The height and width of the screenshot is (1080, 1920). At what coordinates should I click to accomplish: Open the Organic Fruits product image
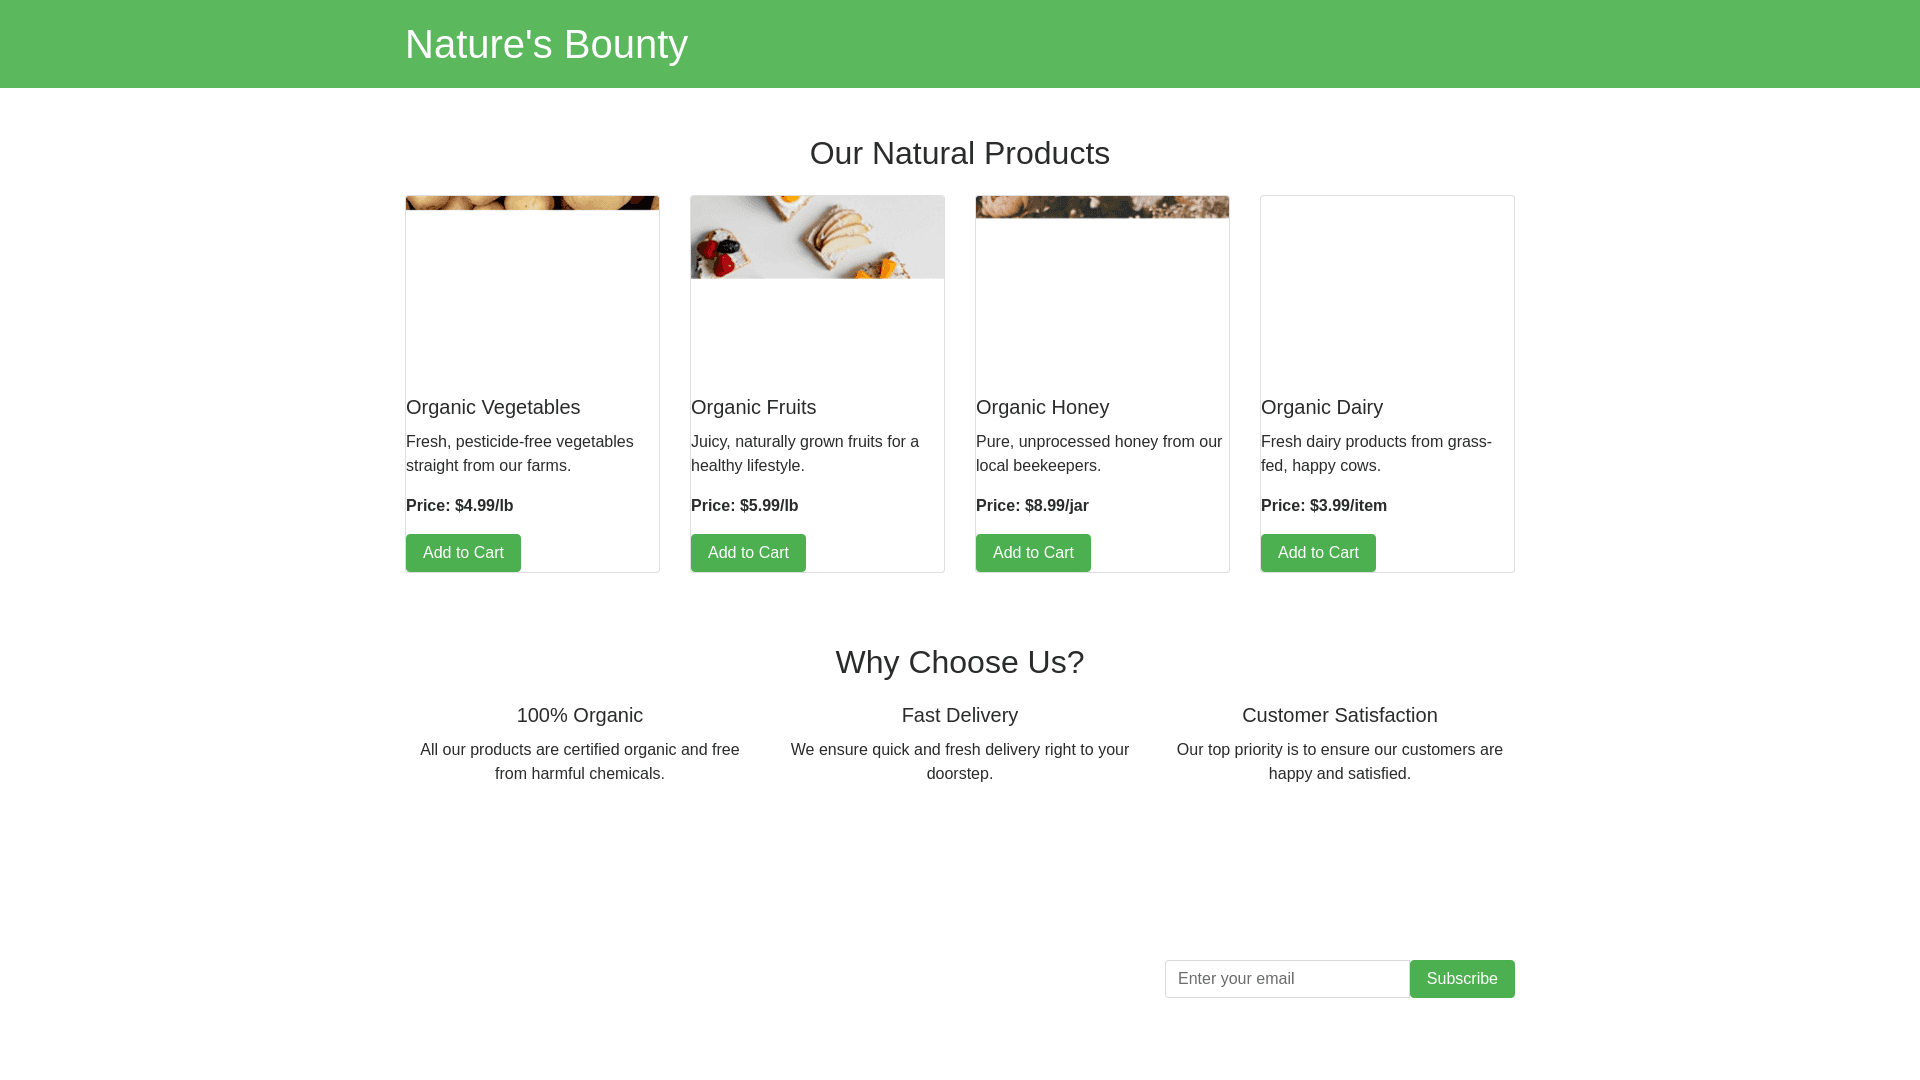[x=817, y=238]
